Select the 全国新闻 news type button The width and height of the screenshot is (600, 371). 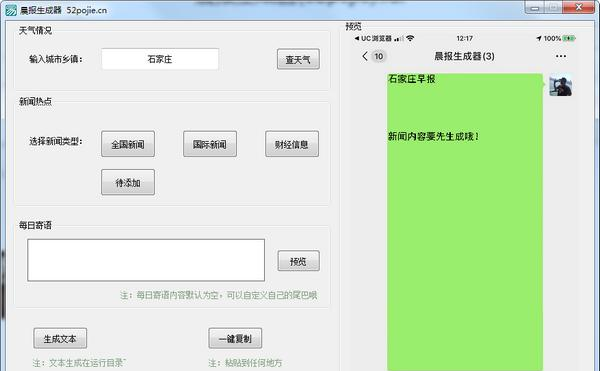pyautogui.click(x=128, y=144)
